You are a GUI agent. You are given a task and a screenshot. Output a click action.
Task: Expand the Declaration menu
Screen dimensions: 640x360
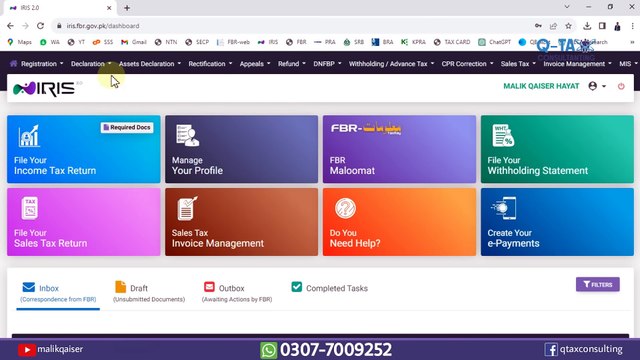91,64
